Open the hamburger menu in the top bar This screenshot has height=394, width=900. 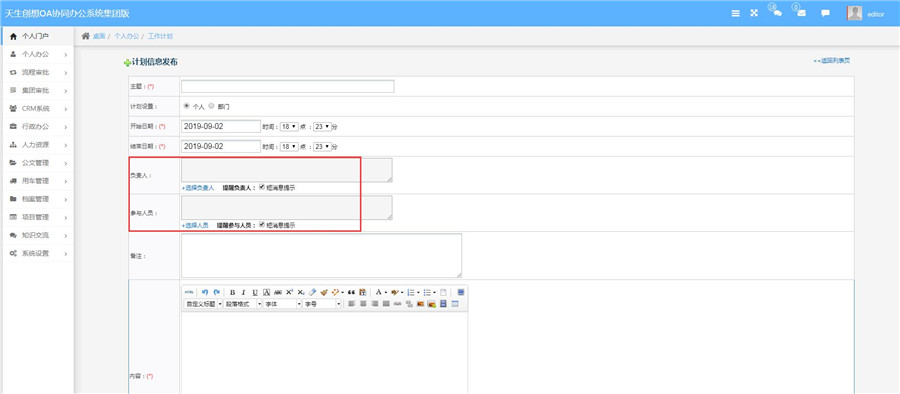coord(735,13)
